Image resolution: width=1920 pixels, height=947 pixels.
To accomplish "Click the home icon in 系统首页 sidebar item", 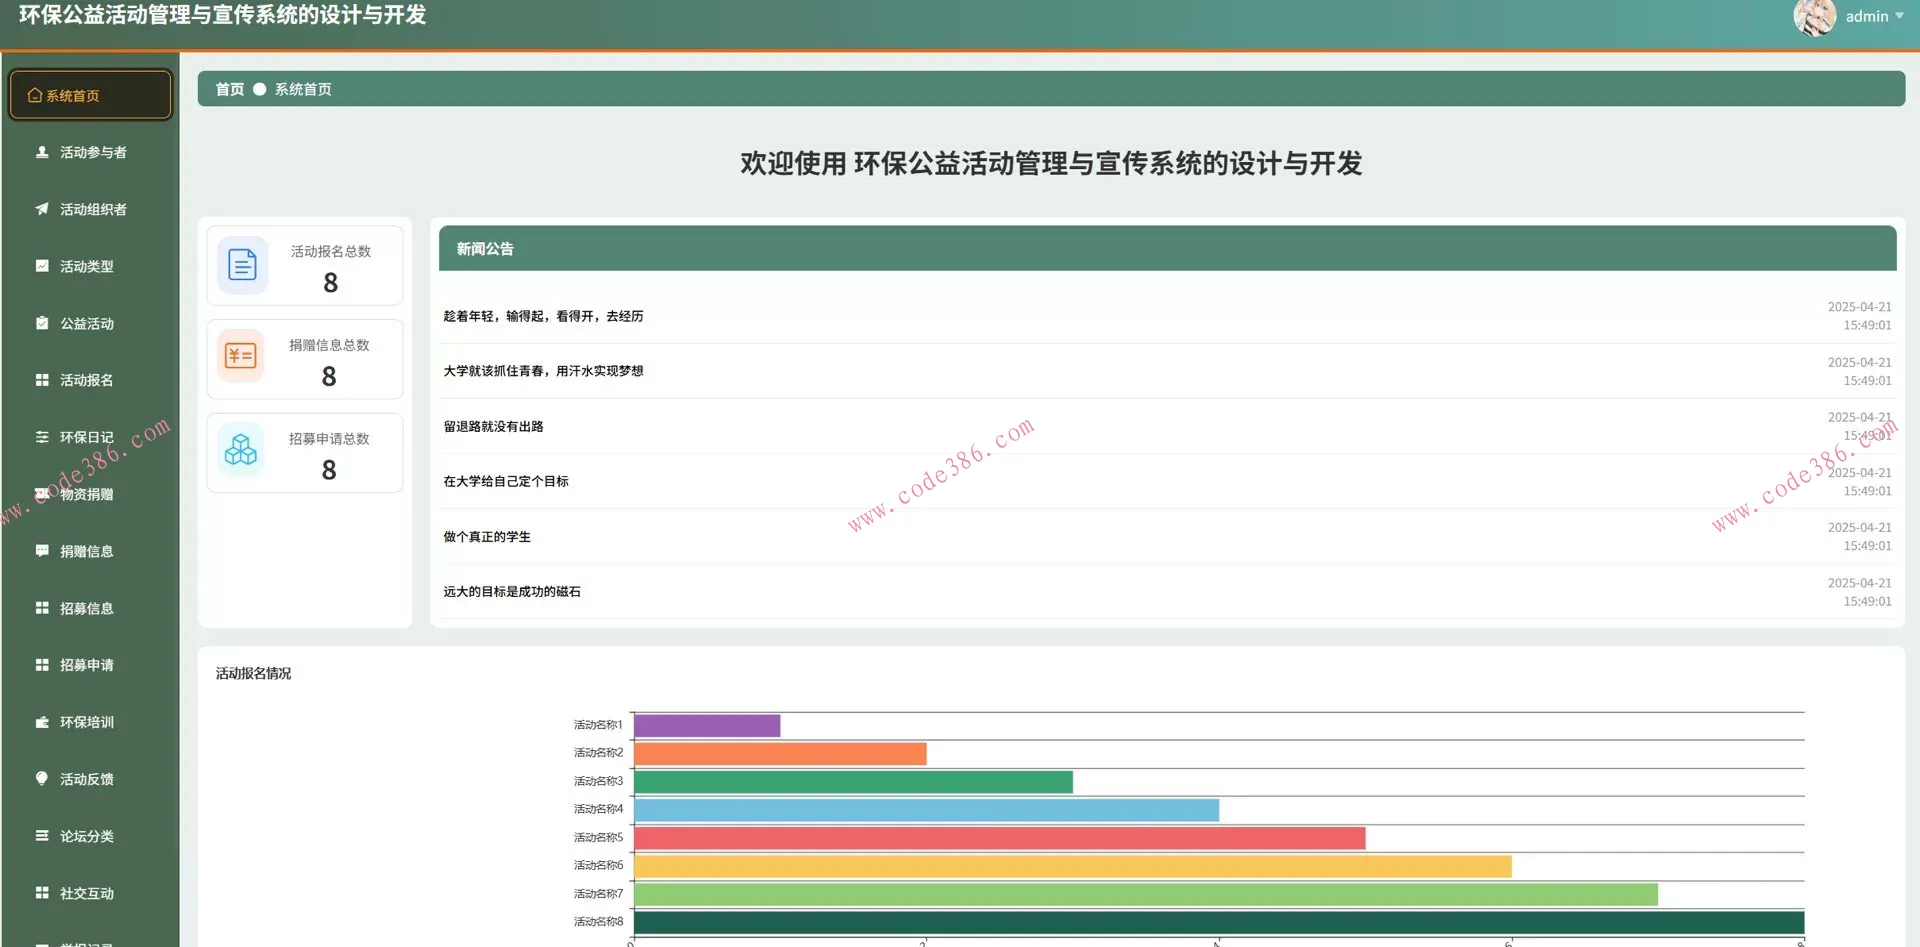I will [x=35, y=96].
